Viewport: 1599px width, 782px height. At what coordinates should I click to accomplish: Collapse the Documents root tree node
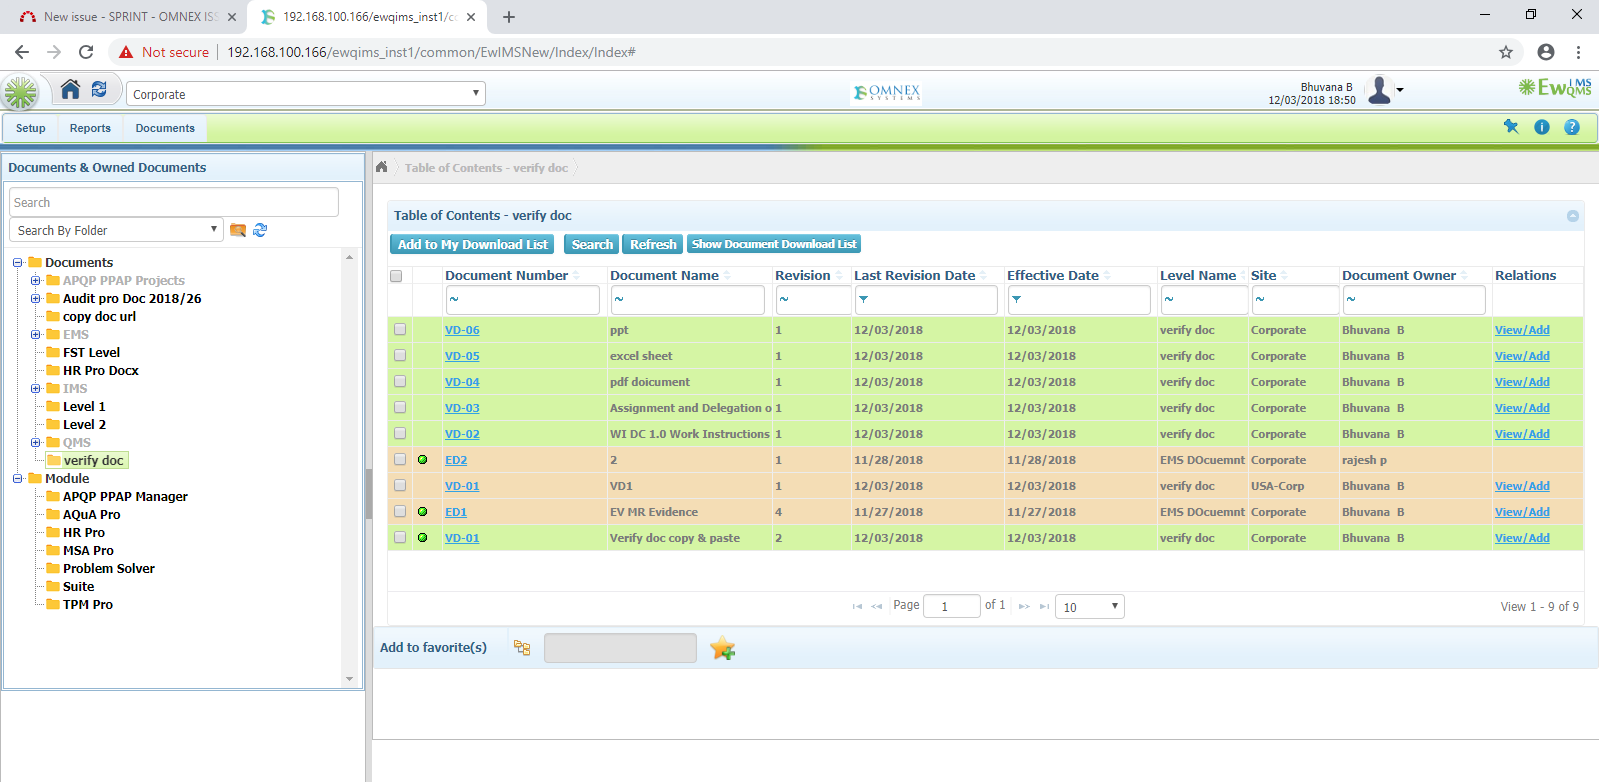18,263
